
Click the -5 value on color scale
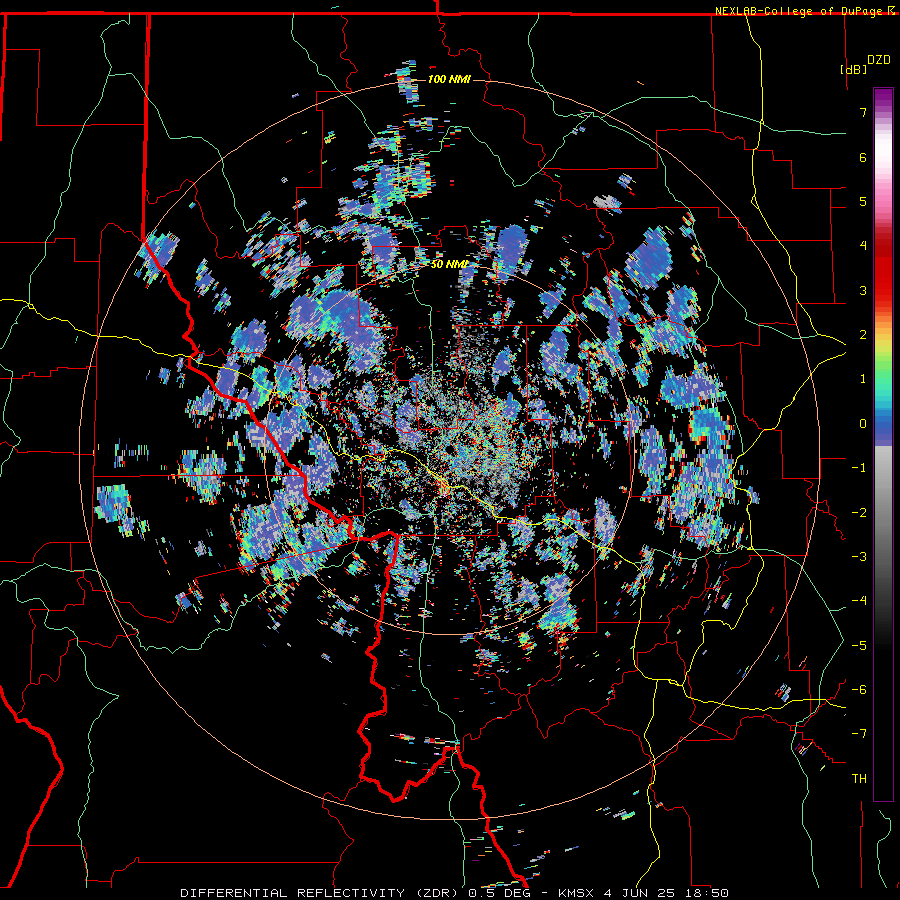point(859,645)
